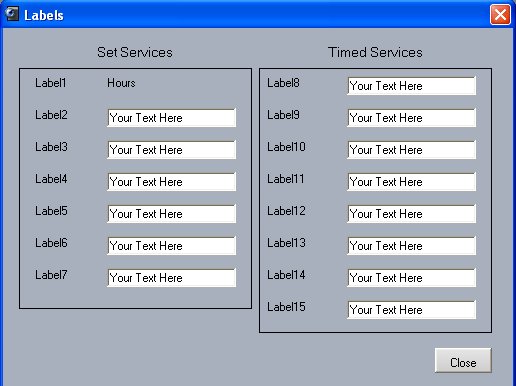516x386 pixels.
Task: Close the Labels window with red X
Action: point(500,15)
